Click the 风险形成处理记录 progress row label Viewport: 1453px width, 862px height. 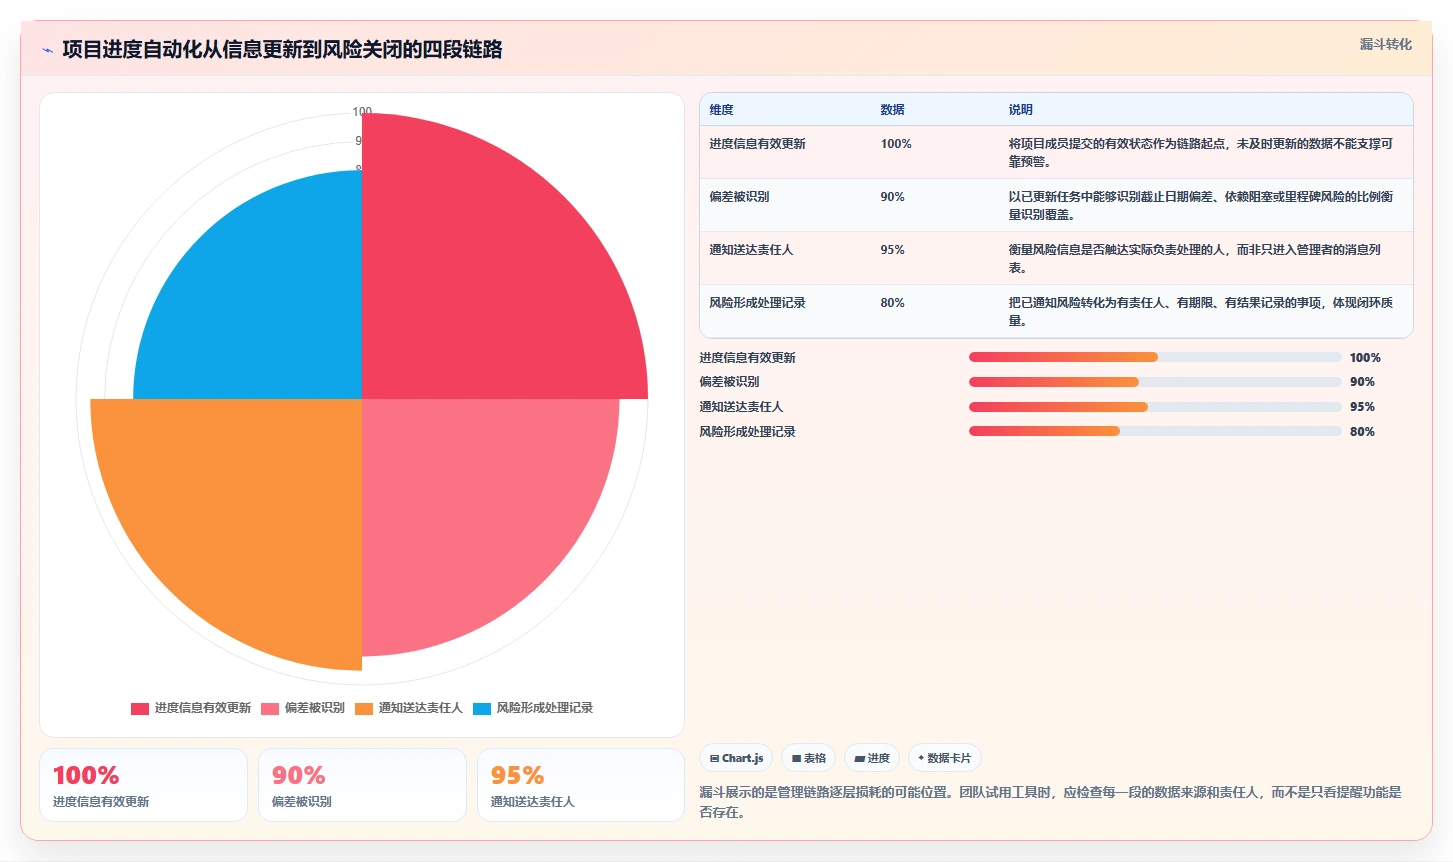(x=747, y=432)
